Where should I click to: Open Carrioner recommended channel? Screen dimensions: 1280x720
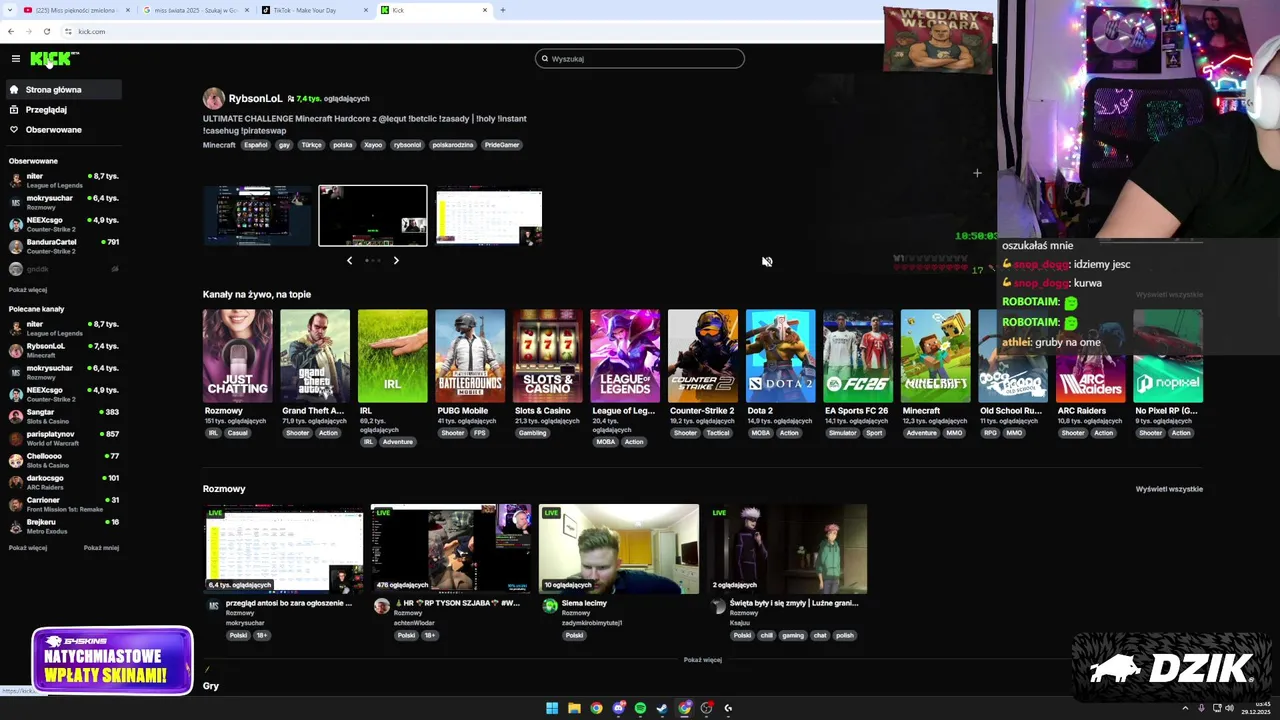(63, 504)
